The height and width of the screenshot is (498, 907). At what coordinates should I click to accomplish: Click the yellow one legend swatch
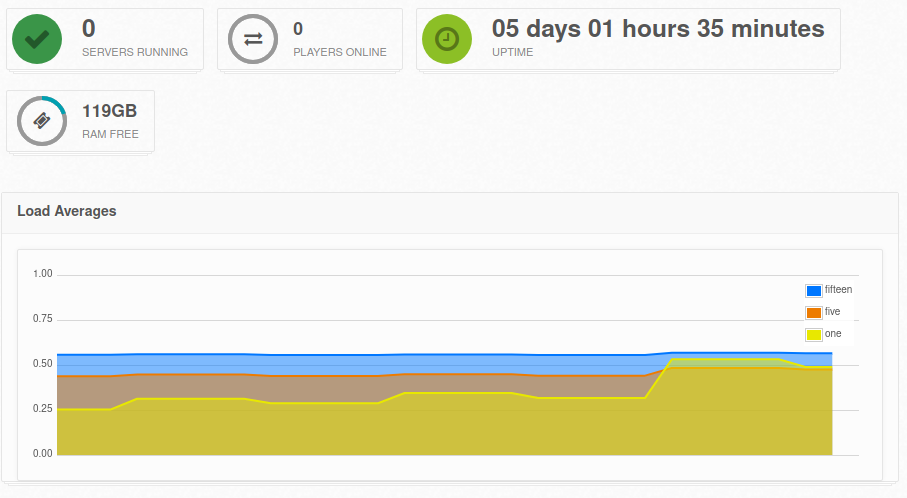coord(813,334)
